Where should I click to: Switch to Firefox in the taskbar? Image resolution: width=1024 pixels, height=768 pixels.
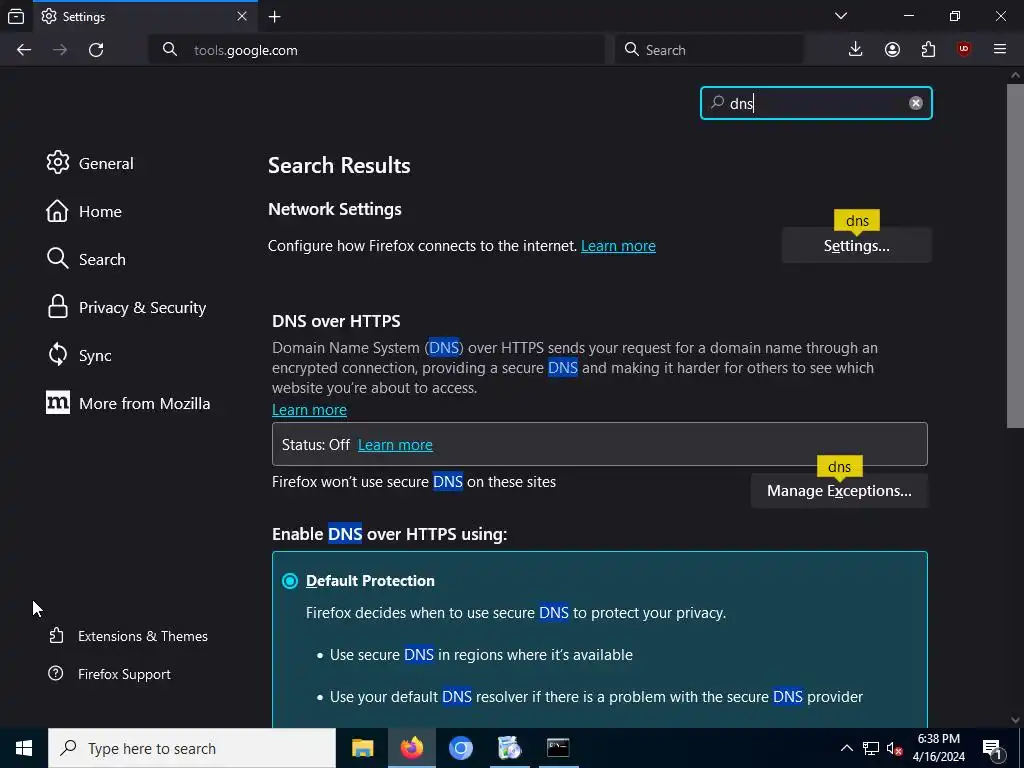[411, 748]
